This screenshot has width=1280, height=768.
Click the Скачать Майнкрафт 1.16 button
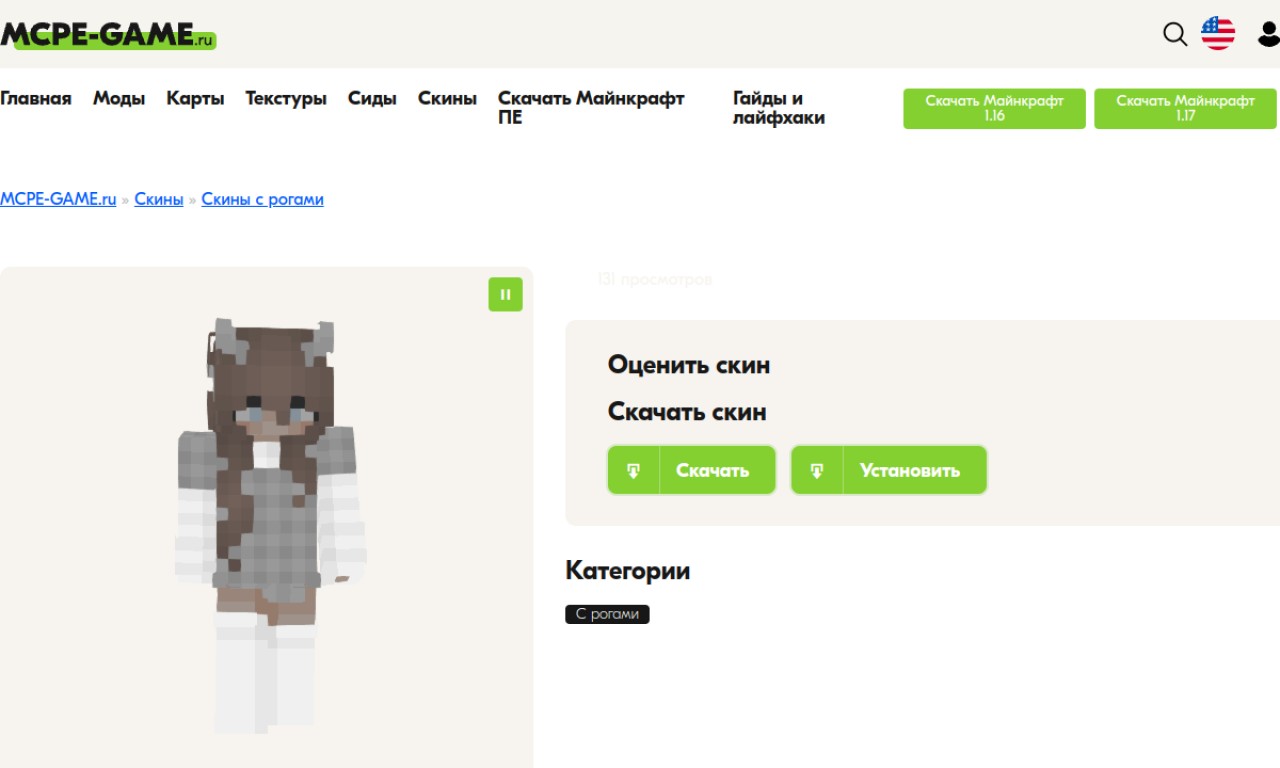(x=994, y=108)
